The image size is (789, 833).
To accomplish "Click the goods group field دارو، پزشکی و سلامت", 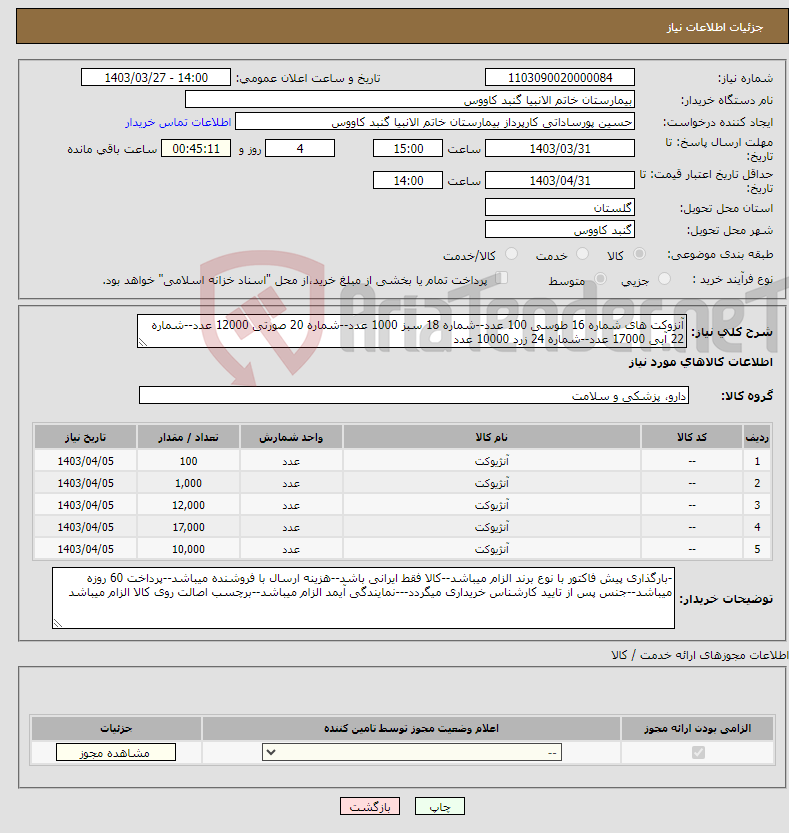I will click(414, 395).
